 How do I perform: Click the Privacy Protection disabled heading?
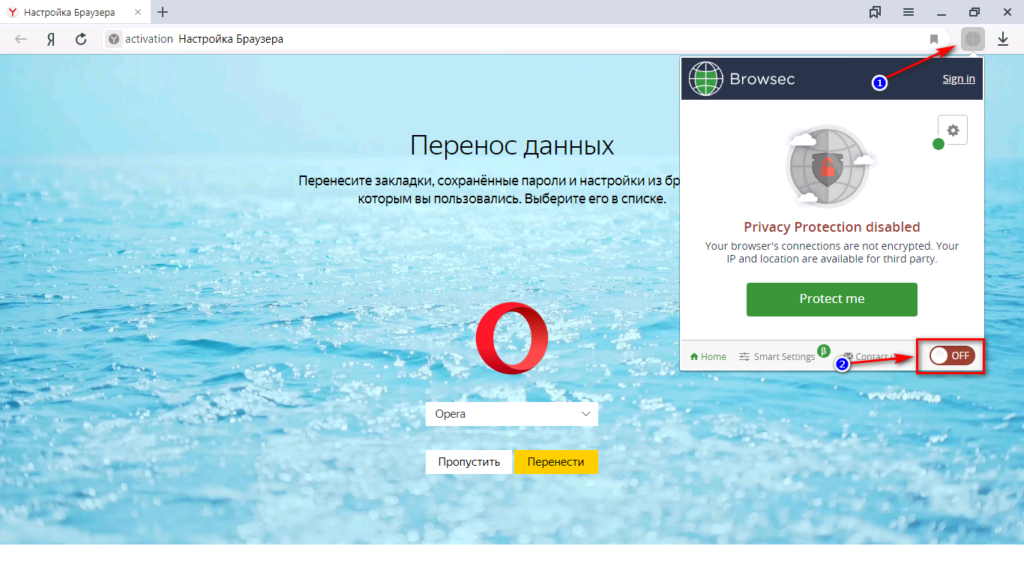[831, 227]
